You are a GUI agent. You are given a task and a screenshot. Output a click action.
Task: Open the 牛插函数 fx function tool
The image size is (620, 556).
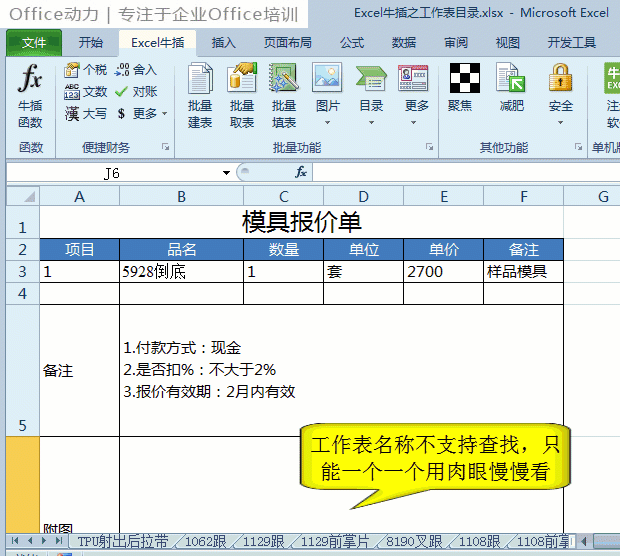30,96
